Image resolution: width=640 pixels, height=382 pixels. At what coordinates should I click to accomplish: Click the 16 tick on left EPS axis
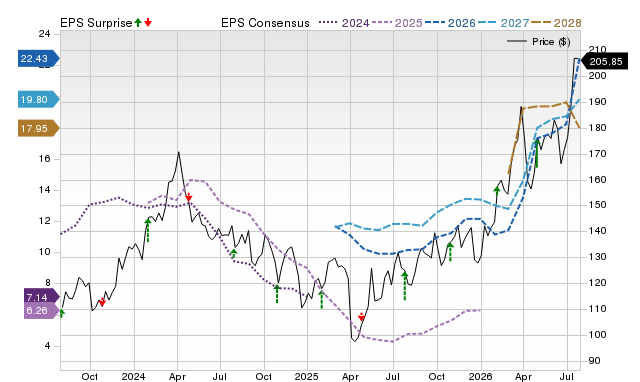click(x=44, y=159)
